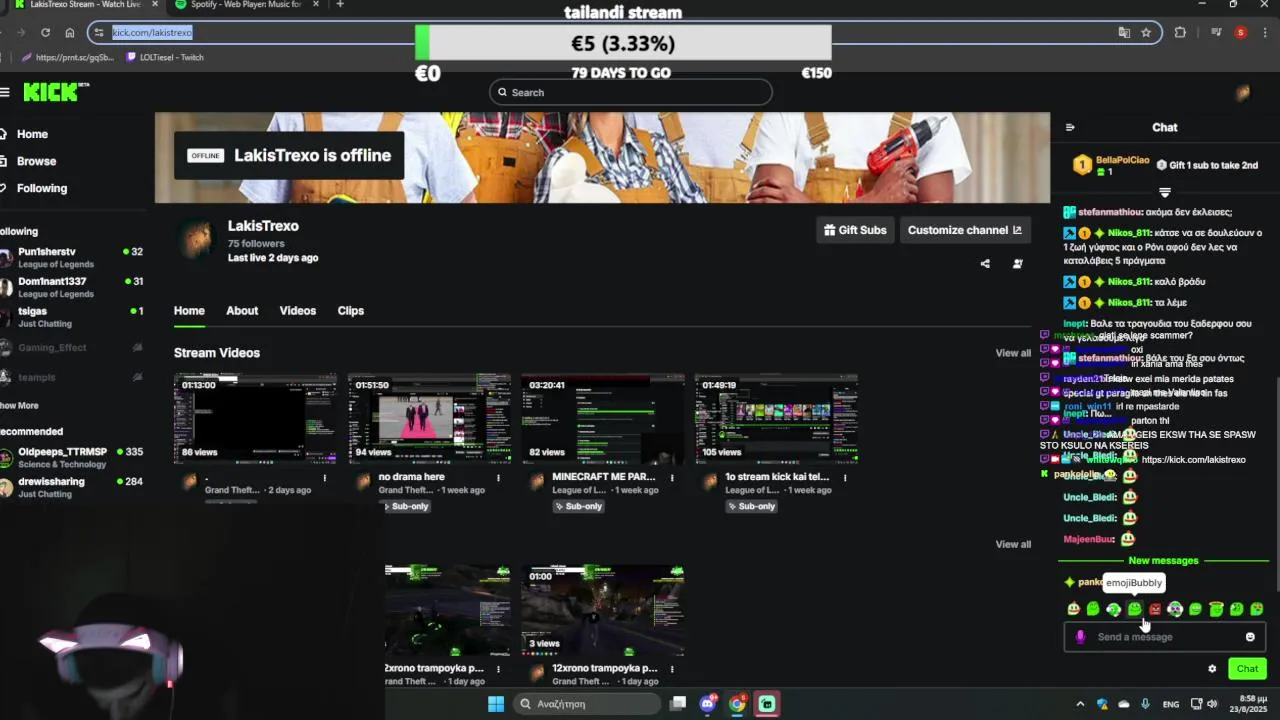View site information icon in the address bar

coord(98,32)
